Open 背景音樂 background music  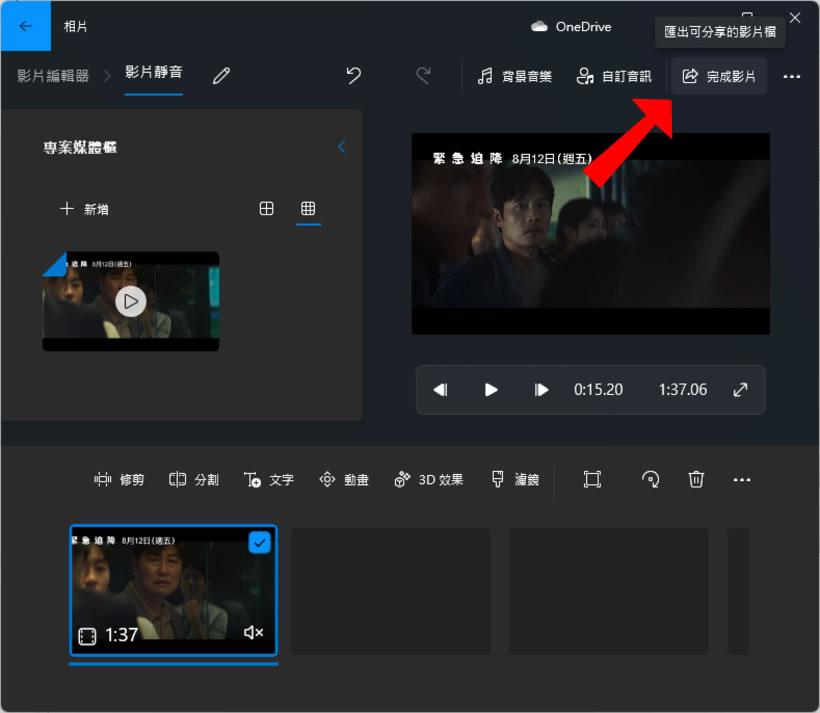click(515, 76)
